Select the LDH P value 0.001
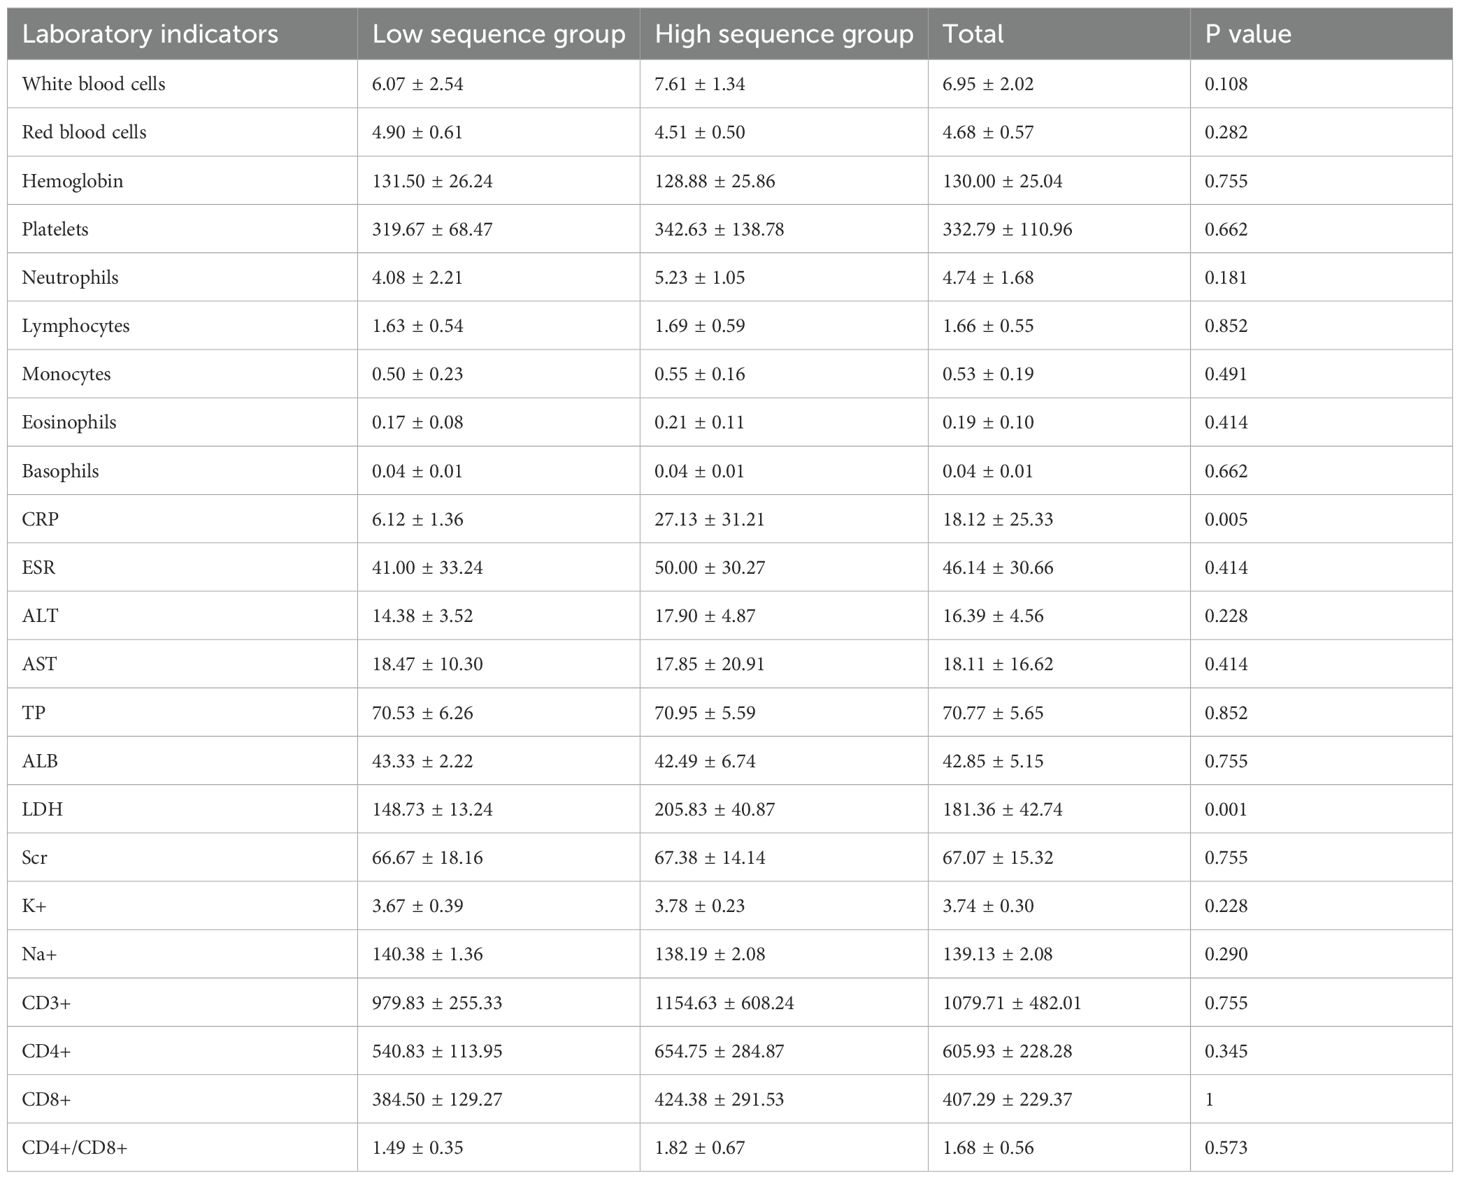Viewport: 1460px width, 1179px height. (x=1226, y=809)
